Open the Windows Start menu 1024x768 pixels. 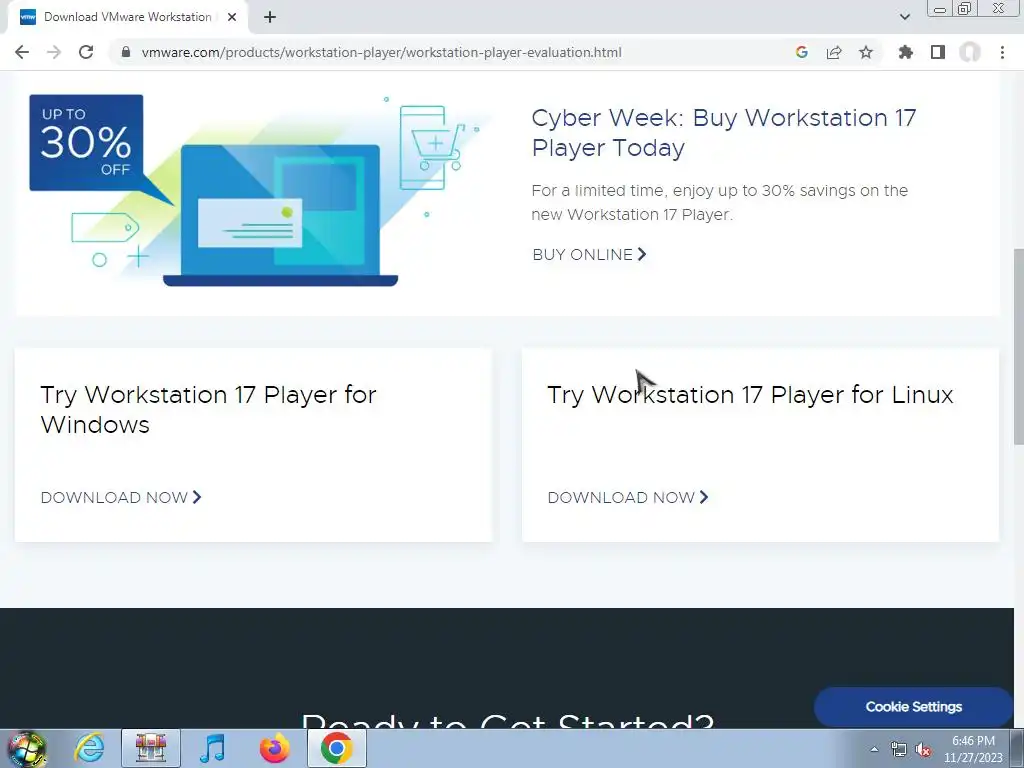[x=26, y=749]
